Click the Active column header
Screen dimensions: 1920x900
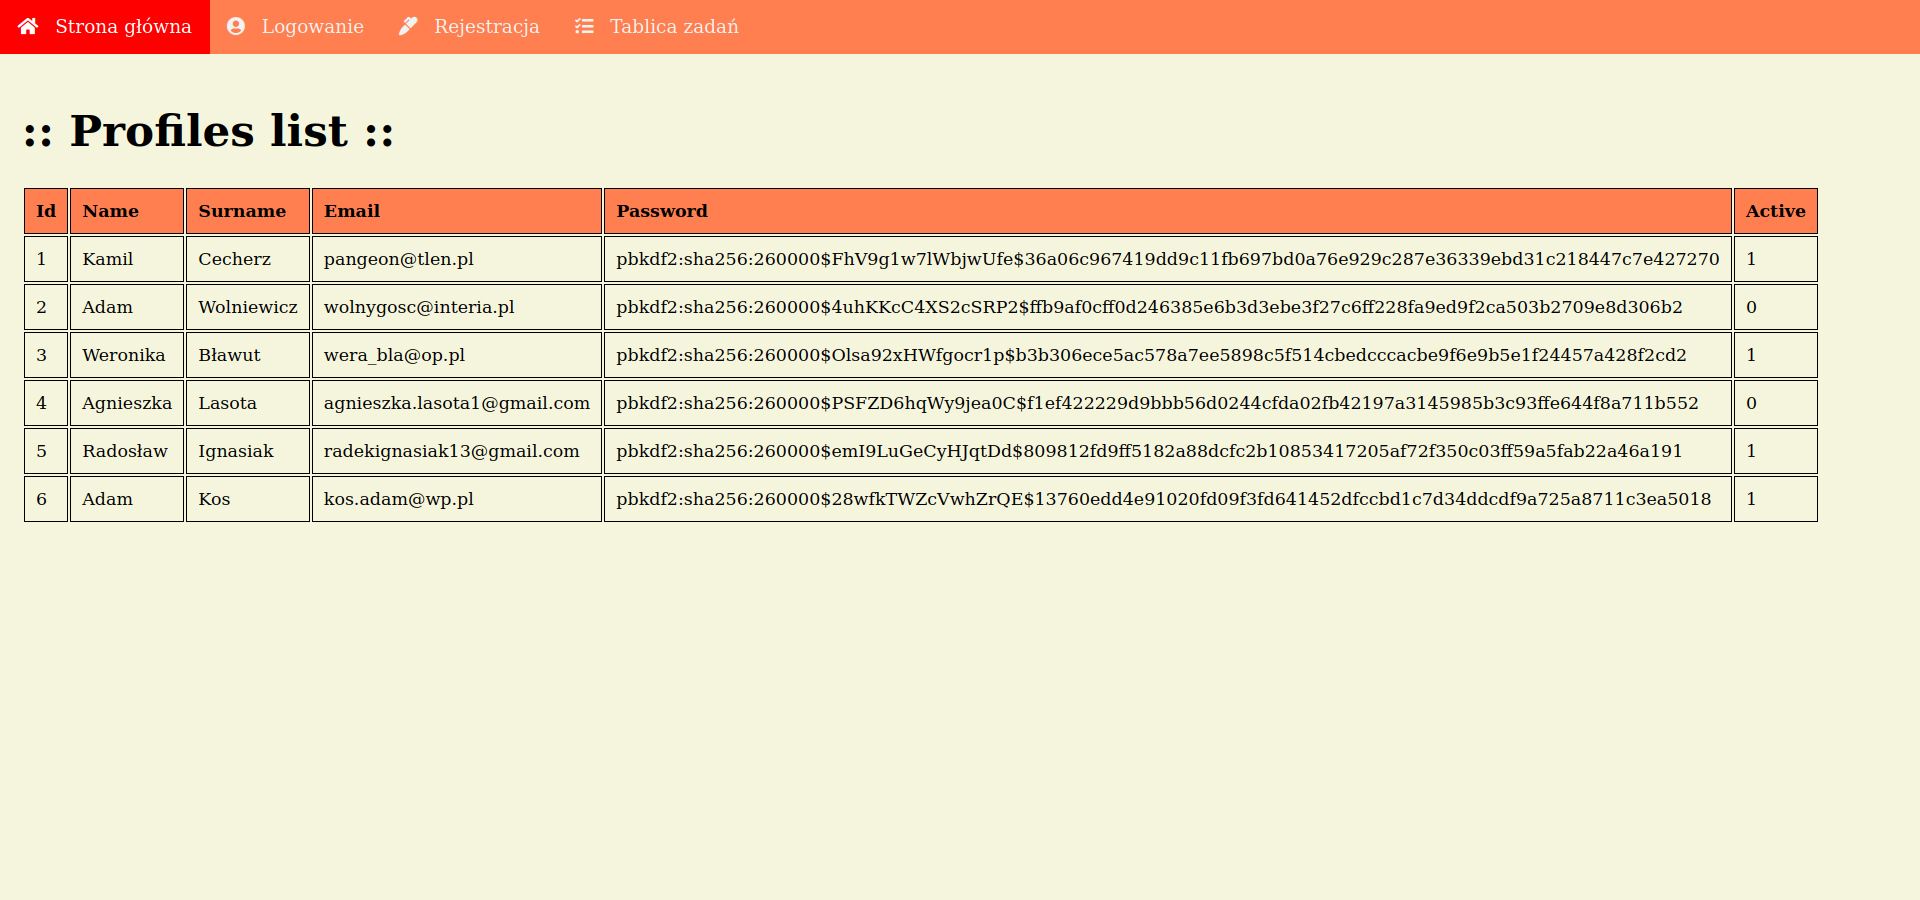1776,211
